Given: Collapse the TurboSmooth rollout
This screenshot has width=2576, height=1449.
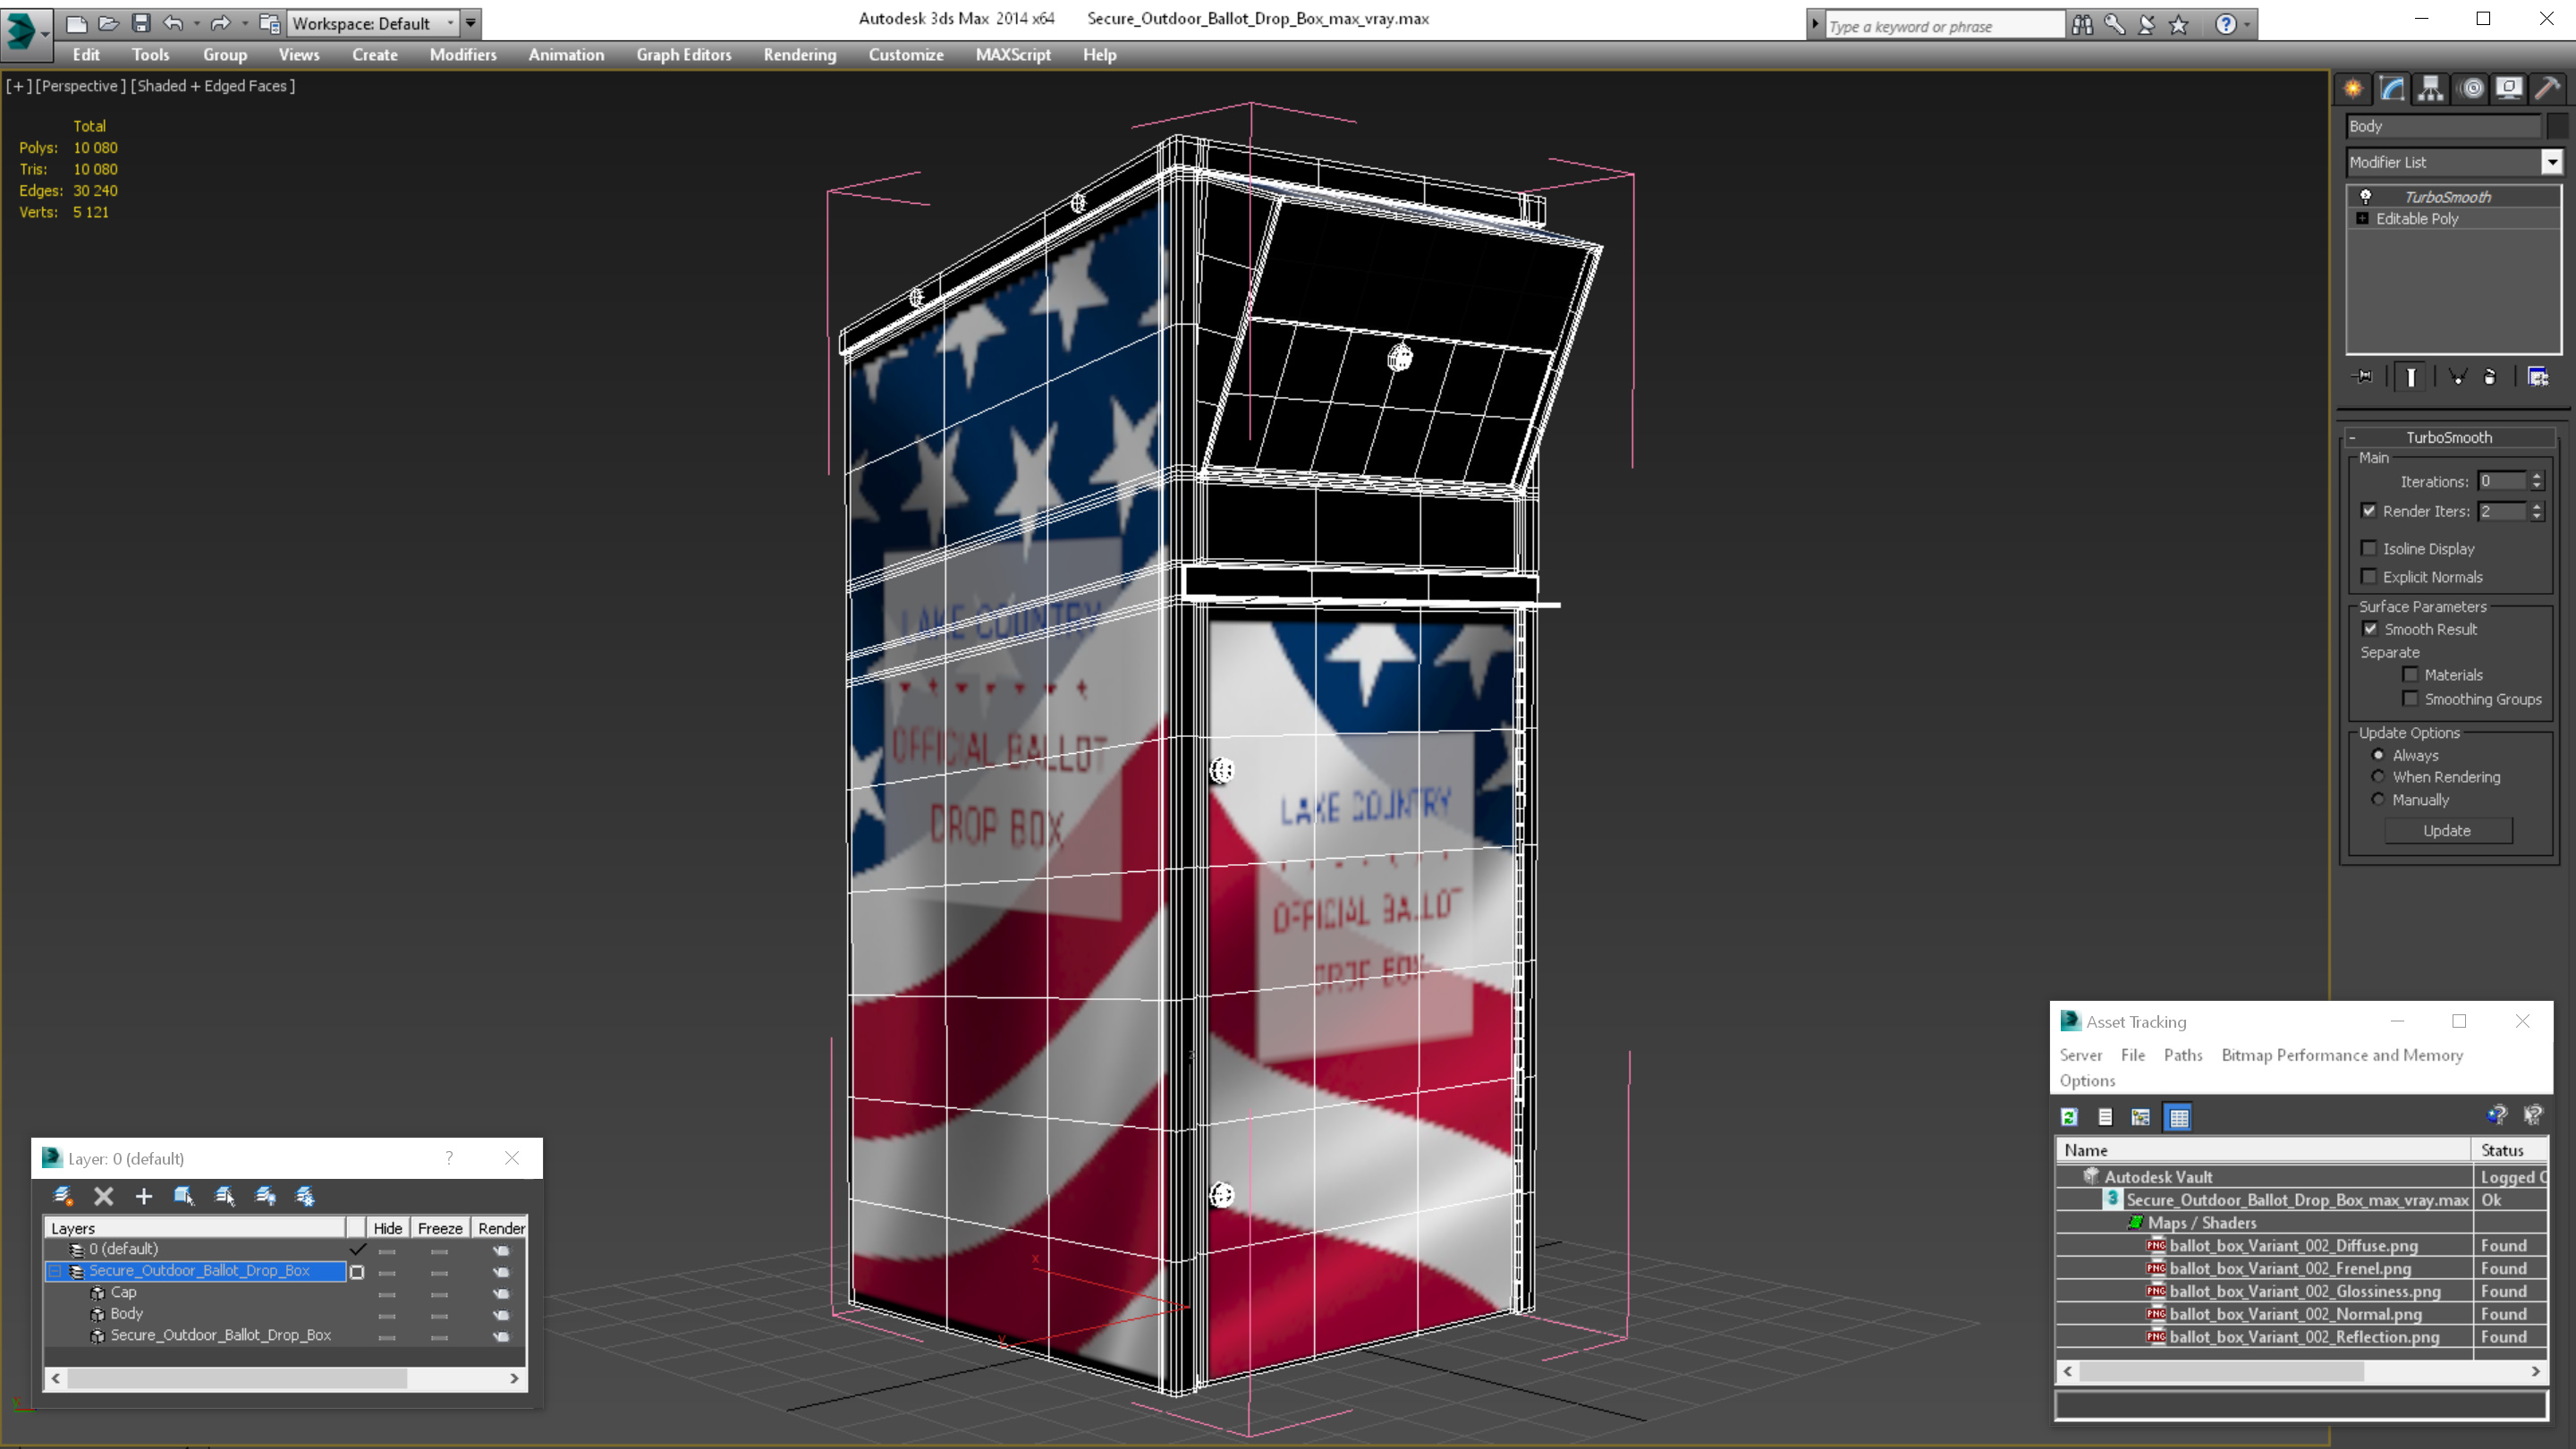Looking at the screenshot, I should click(2353, 438).
